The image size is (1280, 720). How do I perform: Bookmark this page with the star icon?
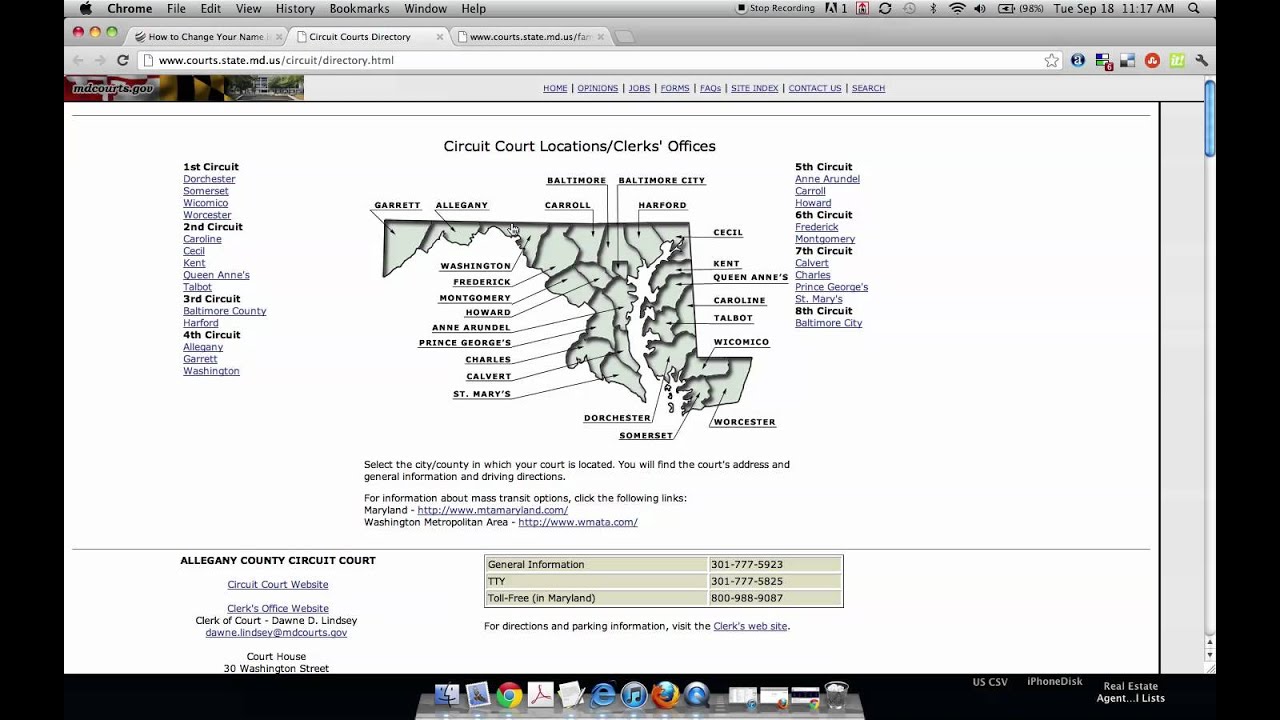pyautogui.click(x=1051, y=60)
